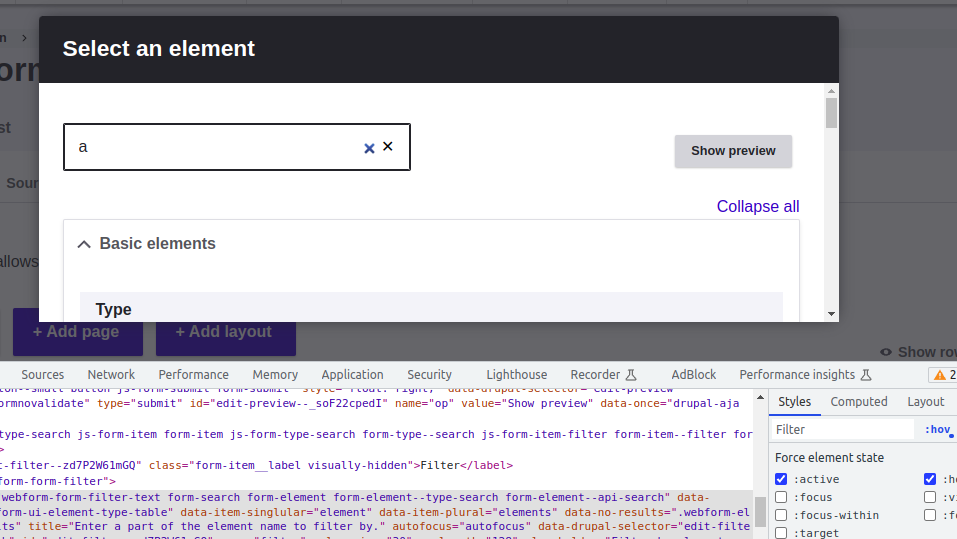Toggle the :hov element state button
Screen dimensions: 957x539
pos(937,429)
